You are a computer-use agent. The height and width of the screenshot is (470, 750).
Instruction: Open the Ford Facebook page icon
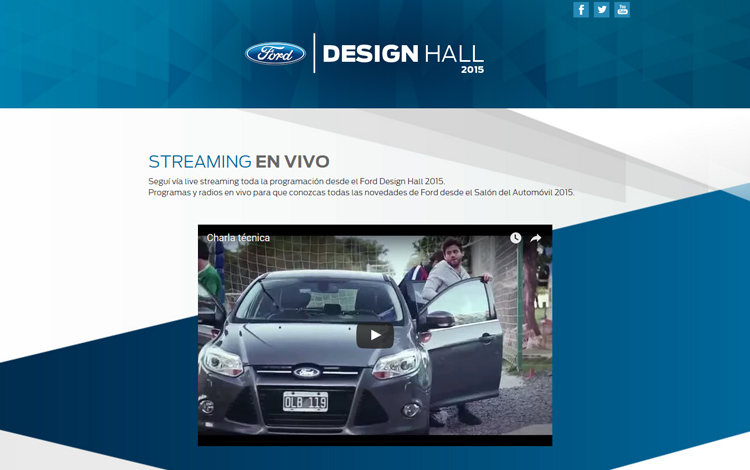(581, 10)
